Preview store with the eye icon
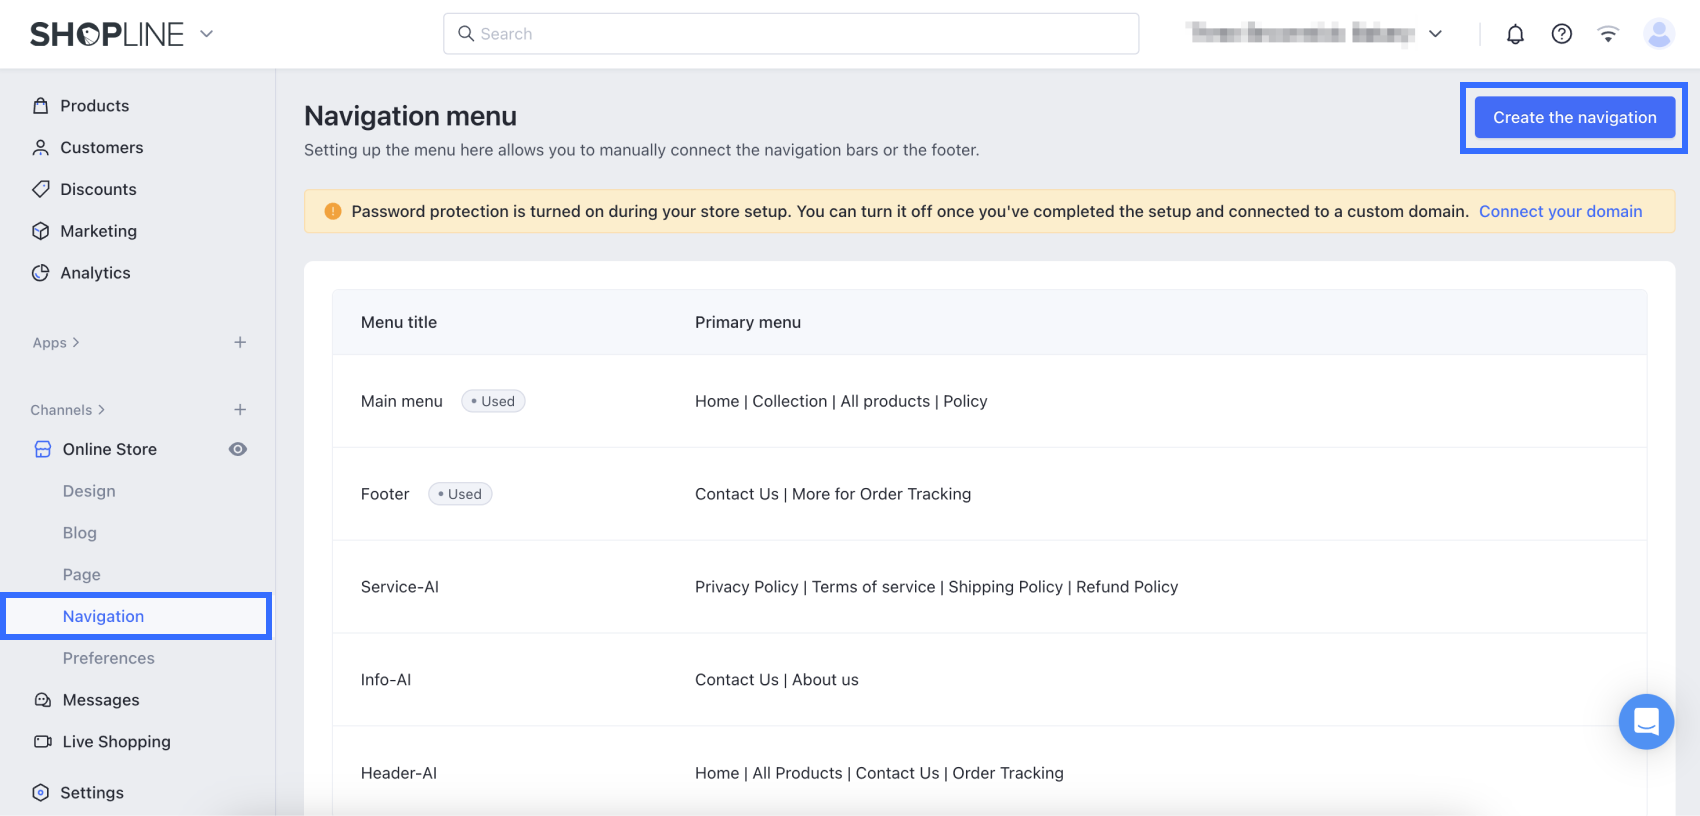Screen dimensions: 1700x816 tap(238, 449)
